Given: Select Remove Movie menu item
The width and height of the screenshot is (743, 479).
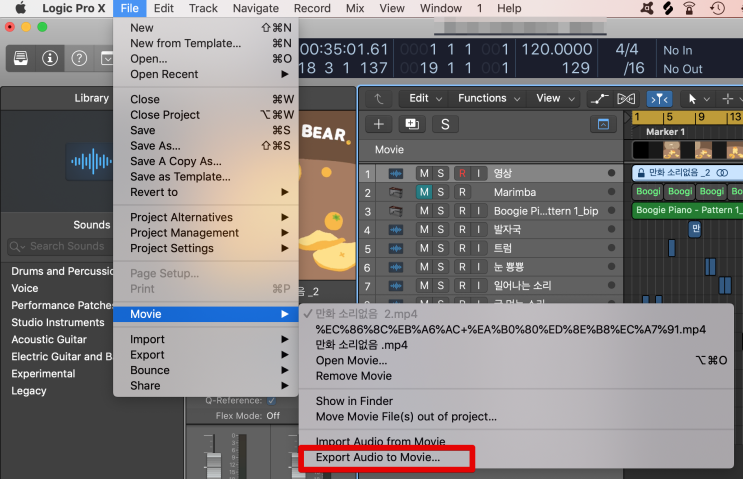Looking at the screenshot, I should click(x=516, y=376).
